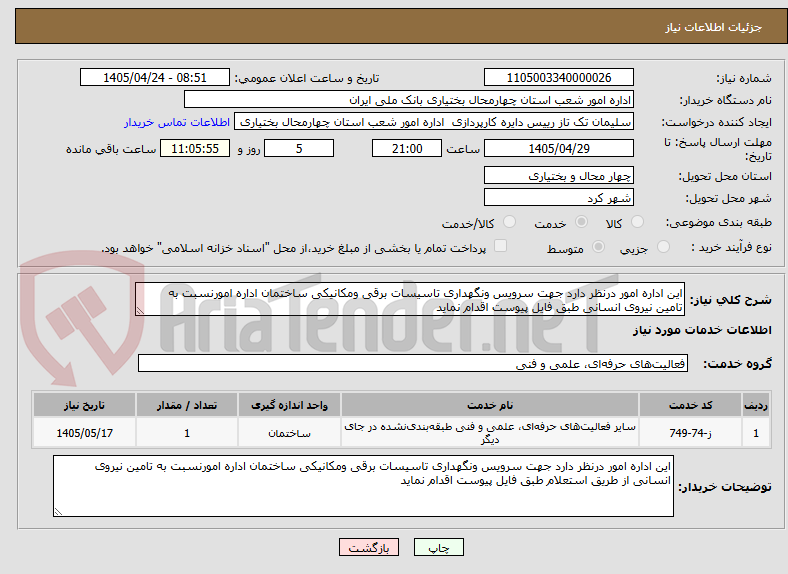The height and width of the screenshot is (574, 788).
Task: Click the چاپ print button
Action: [x=439, y=547]
